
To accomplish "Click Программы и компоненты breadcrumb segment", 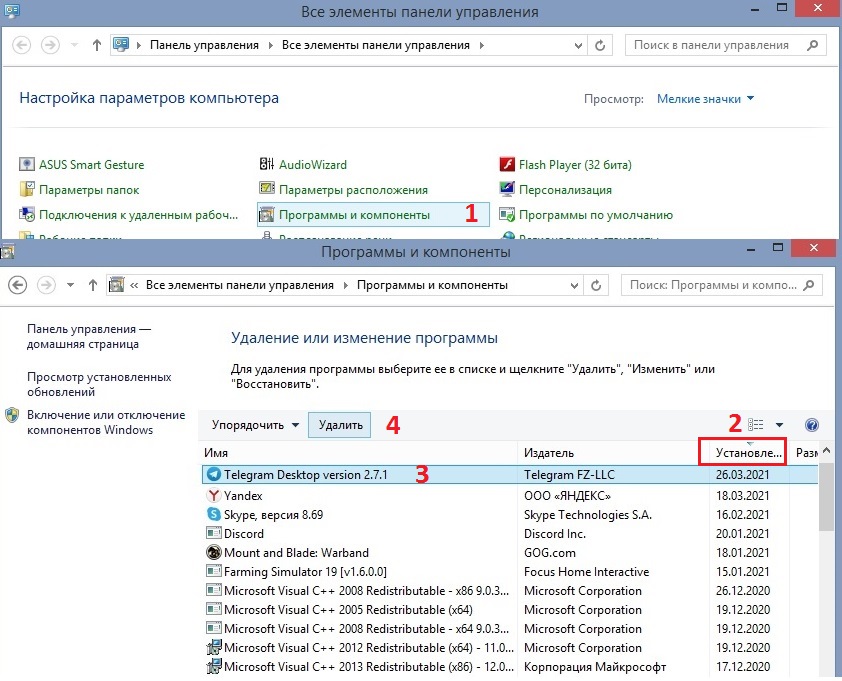I will (432, 285).
